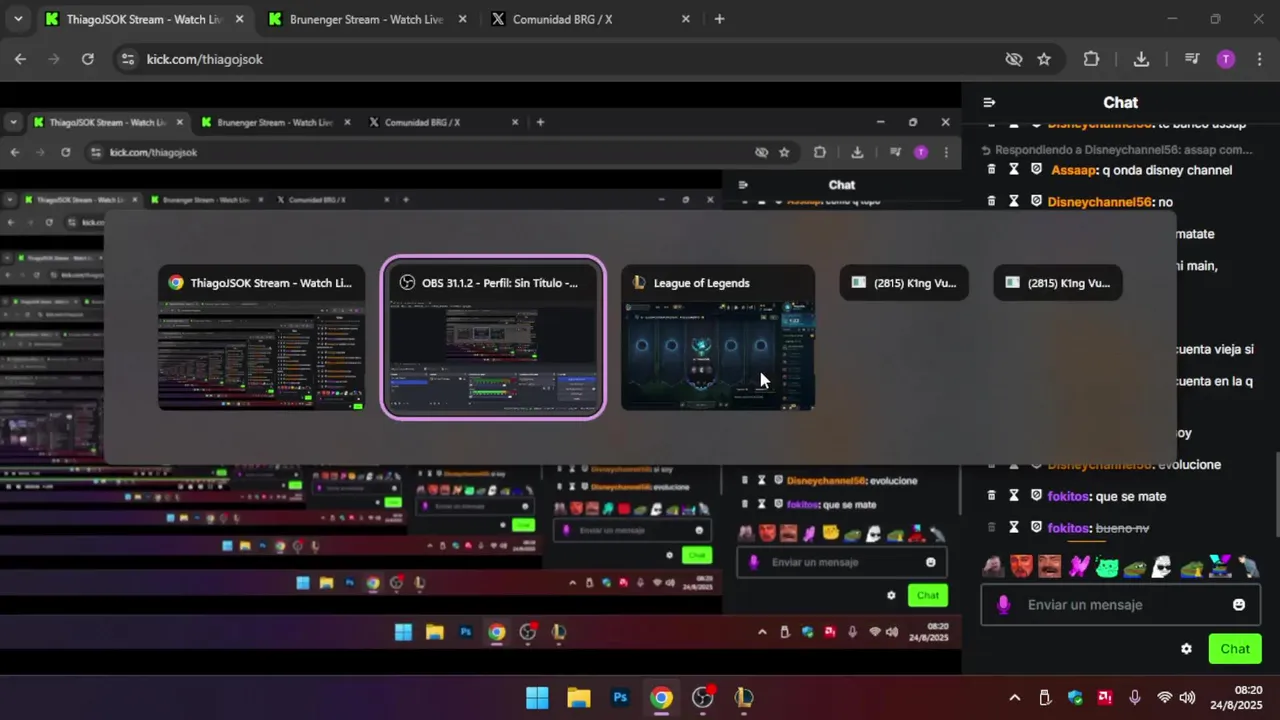
Task: Select the ThiagoJSOK Stream window thumbnail in switcher
Action: click(x=261, y=338)
